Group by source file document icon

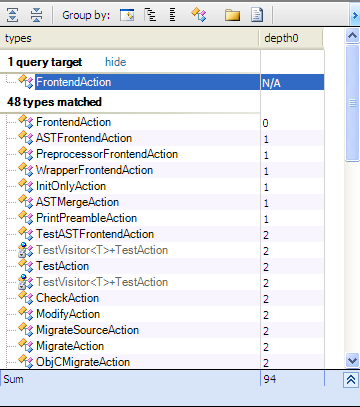click(257, 15)
